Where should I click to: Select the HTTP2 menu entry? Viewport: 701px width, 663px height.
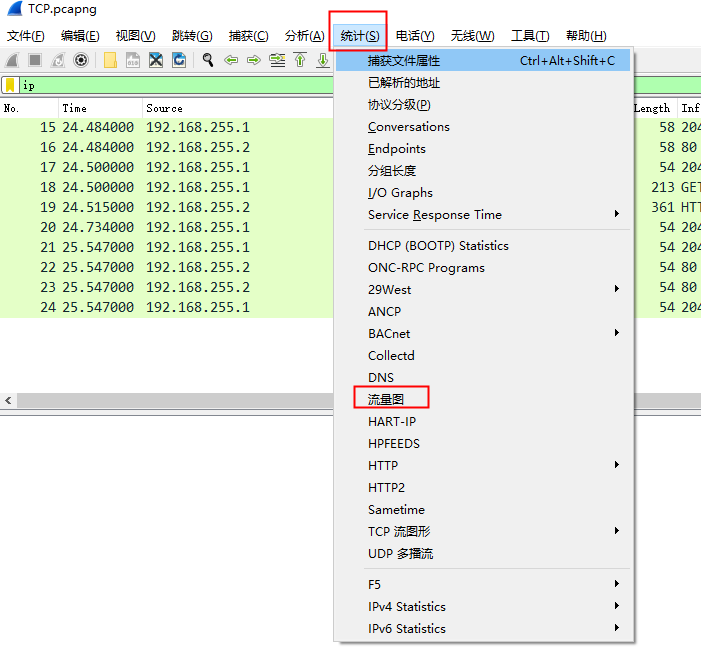[x=483, y=487]
